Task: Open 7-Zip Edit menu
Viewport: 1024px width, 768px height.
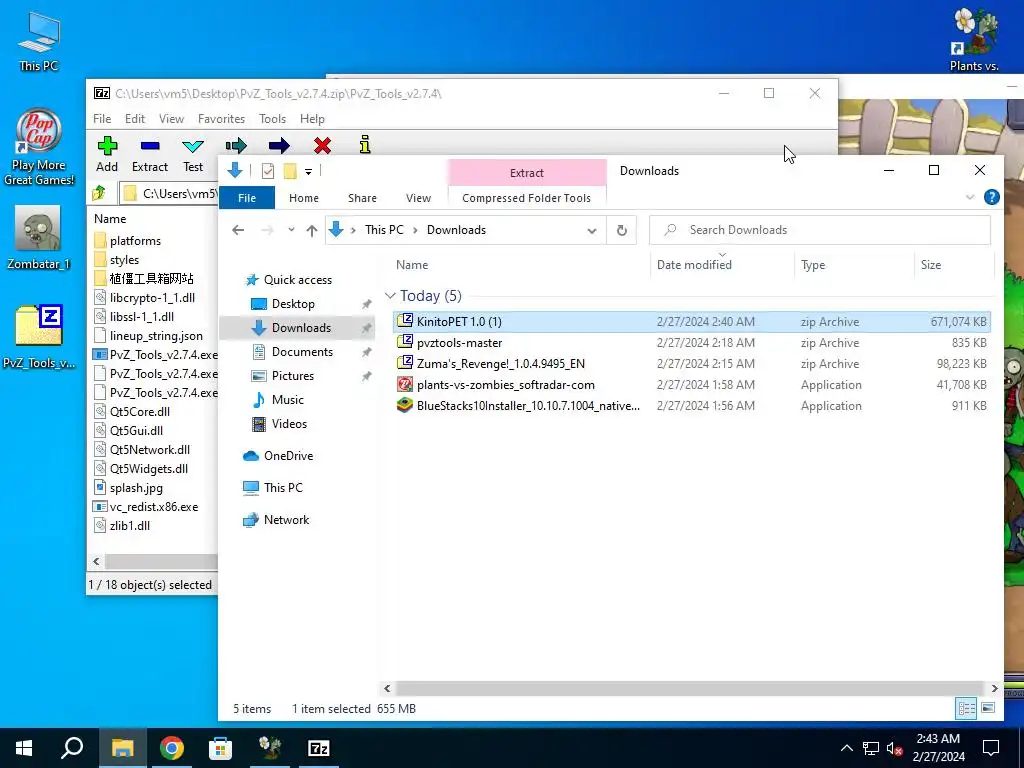Action: 135,119
